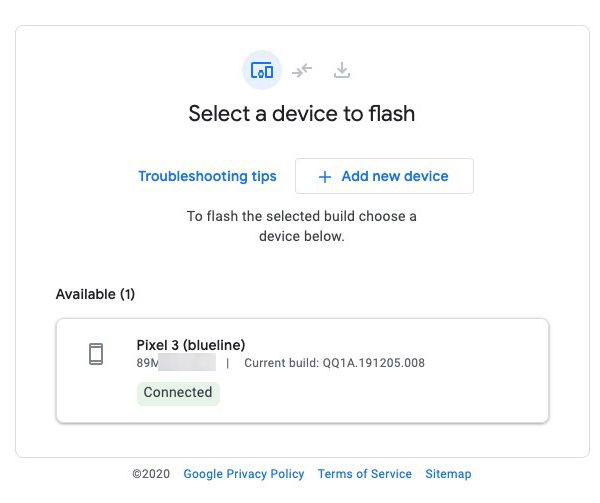Click the build selection arrows step icon
This screenshot has width=600, height=503.
302,71
